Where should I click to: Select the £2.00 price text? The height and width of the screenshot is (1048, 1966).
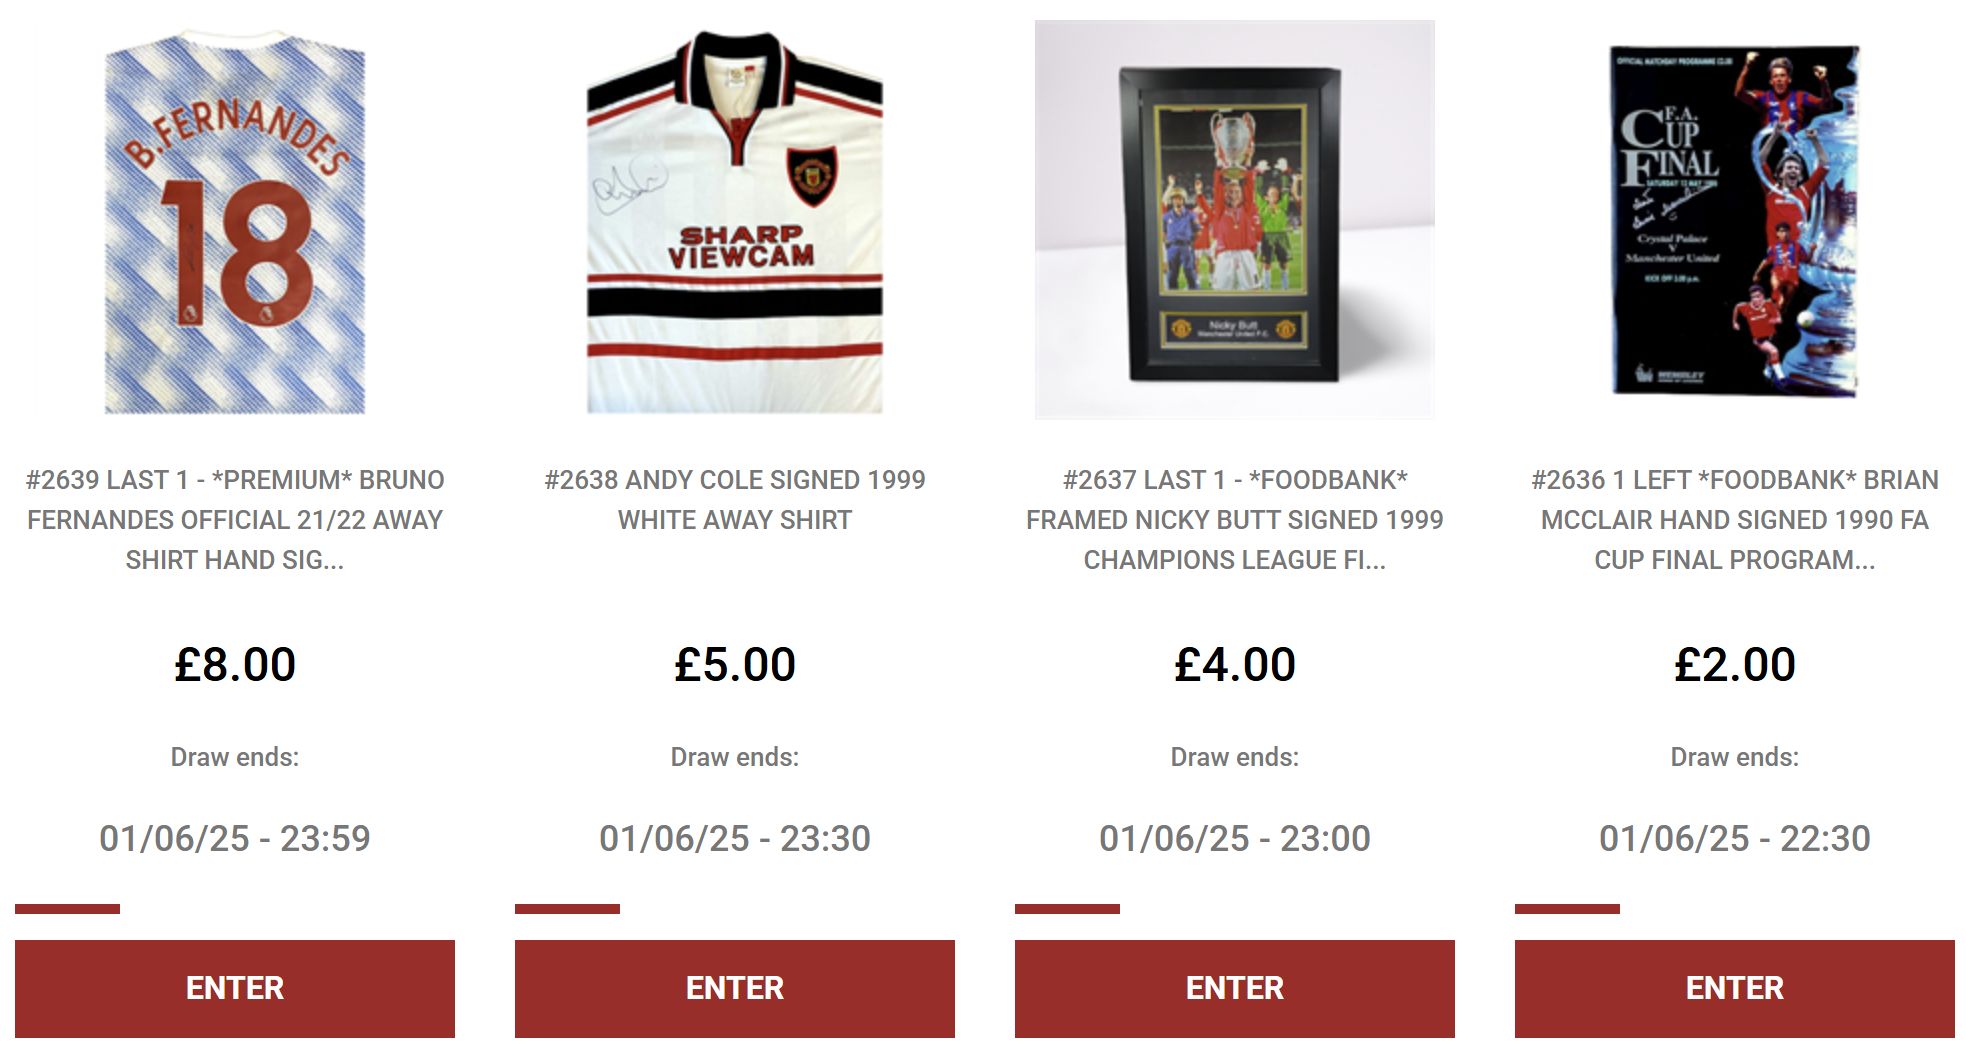coord(1735,665)
